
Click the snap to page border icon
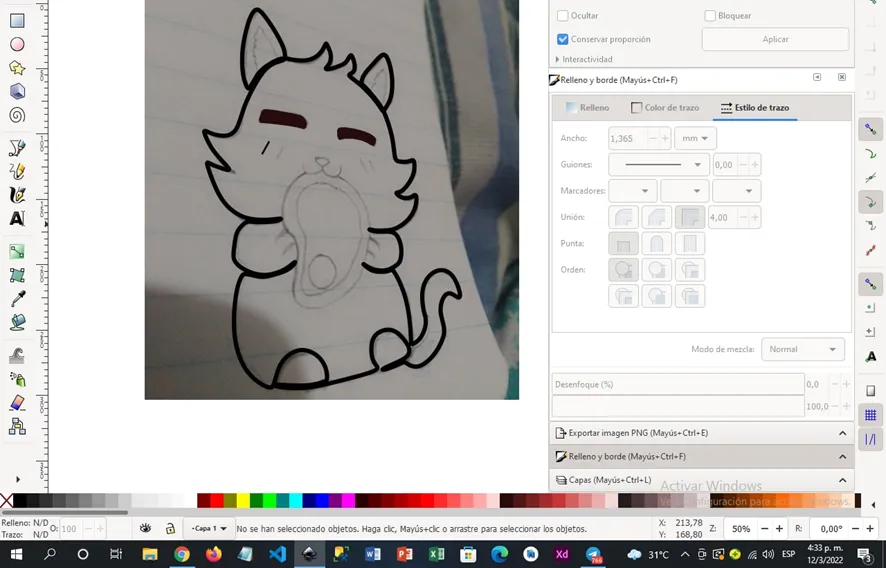click(871, 391)
